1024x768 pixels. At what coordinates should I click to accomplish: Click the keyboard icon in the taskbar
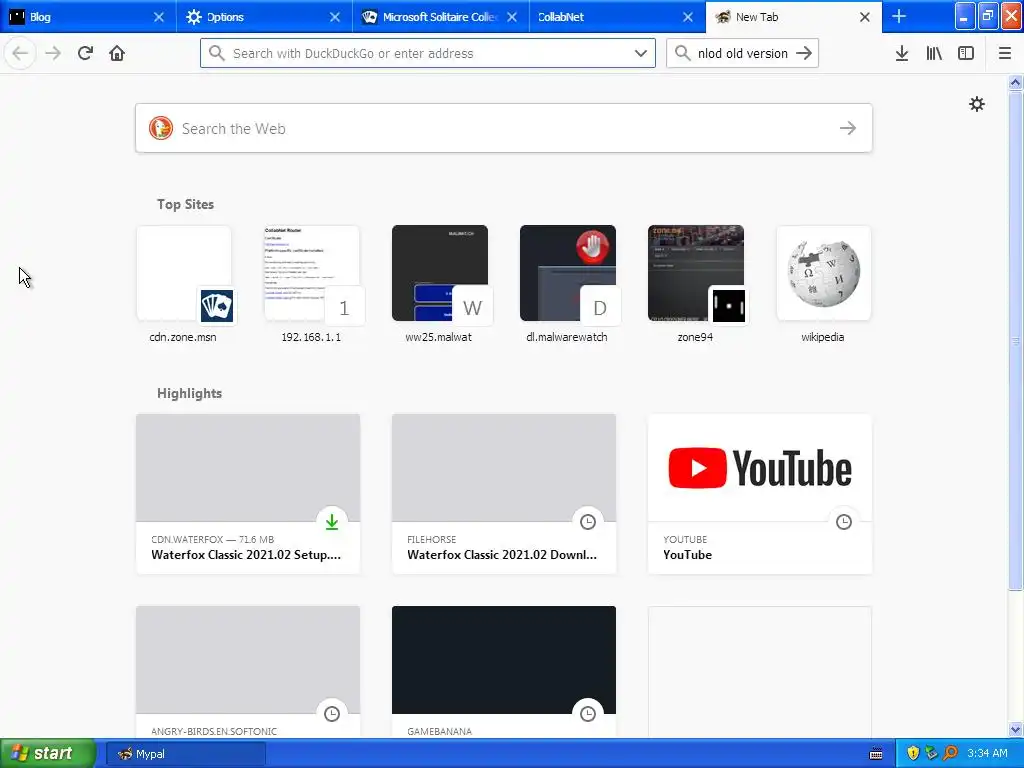876,754
